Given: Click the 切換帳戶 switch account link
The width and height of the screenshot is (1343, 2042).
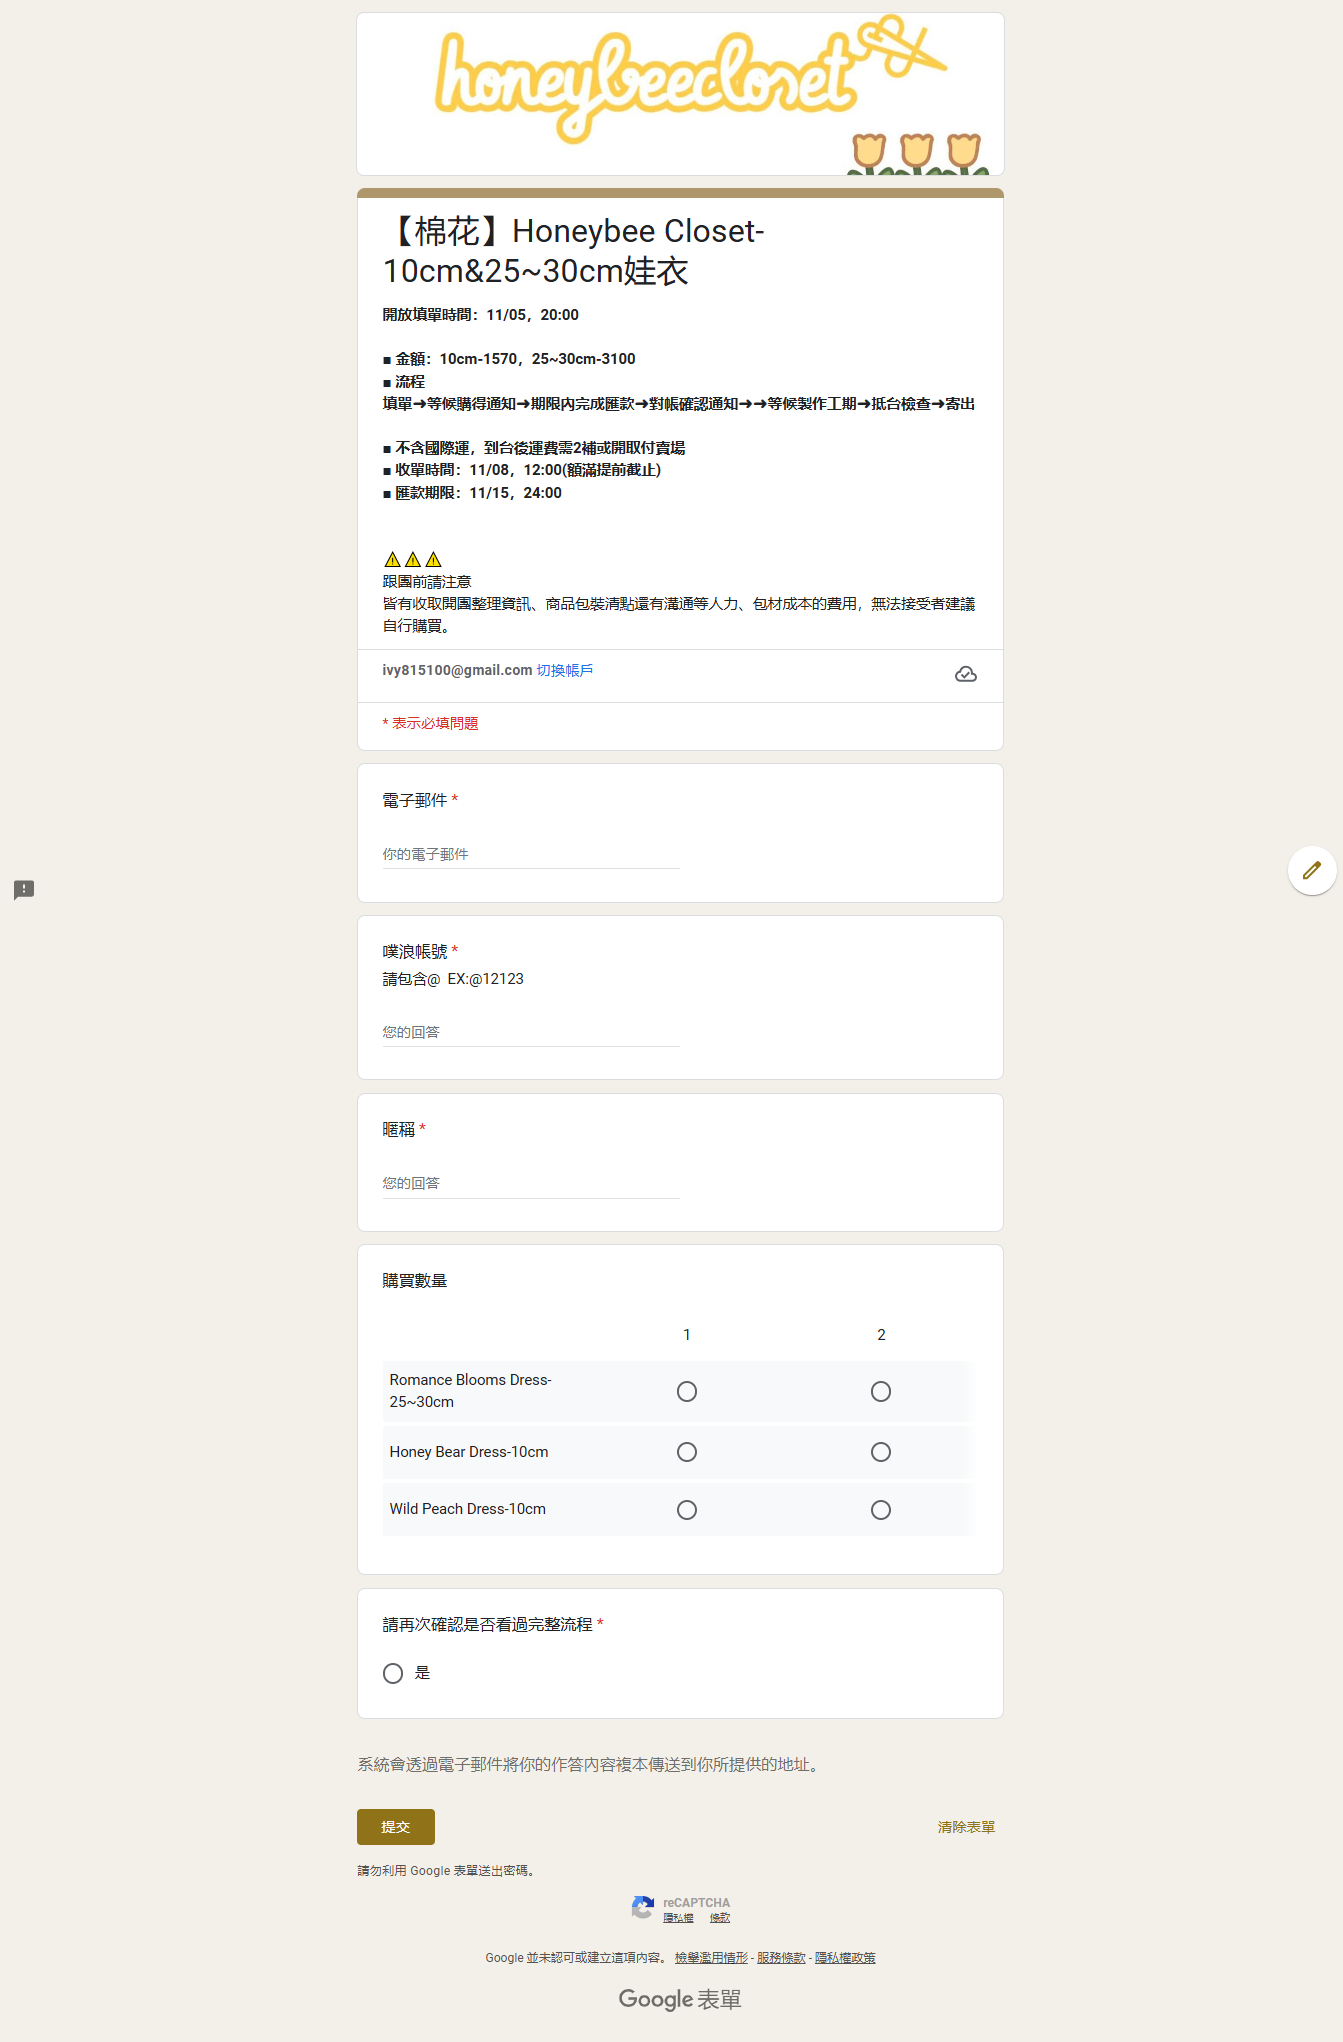Looking at the screenshot, I should pos(565,670).
